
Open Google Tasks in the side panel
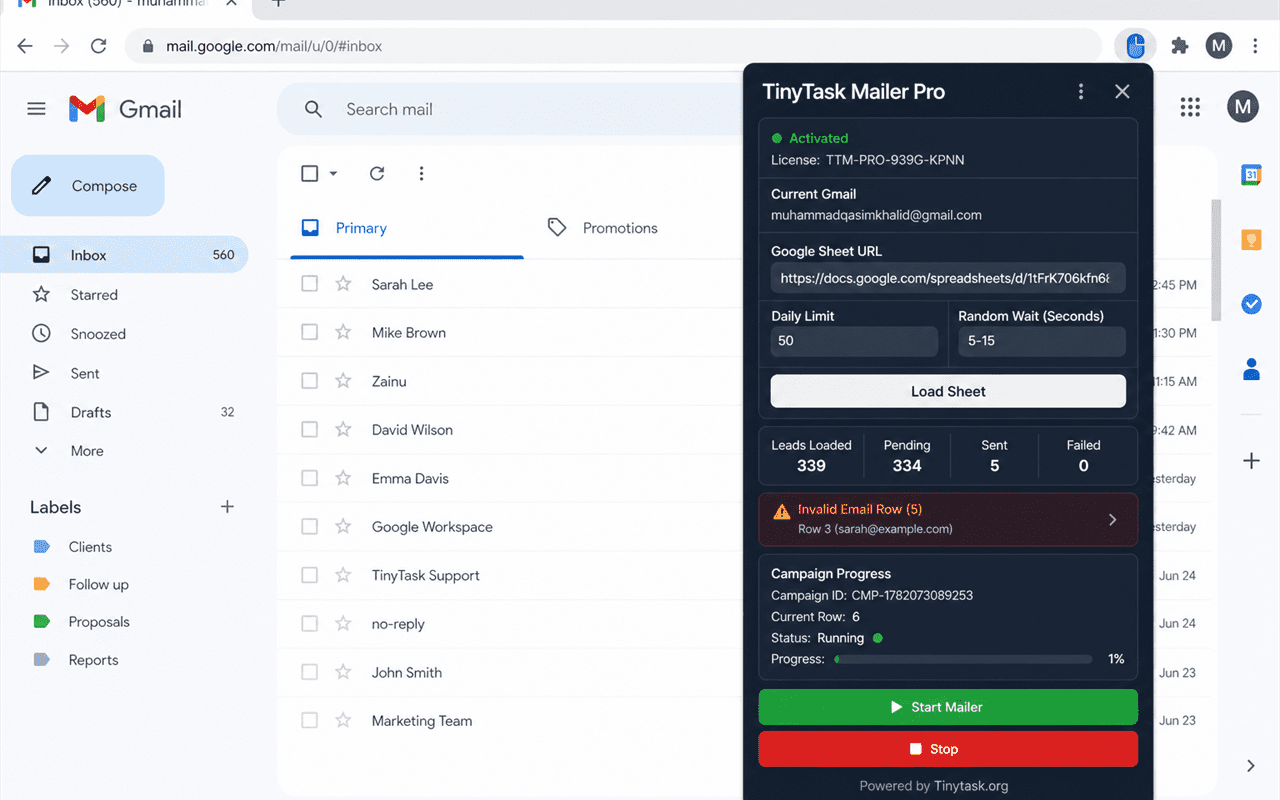coord(1251,304)
